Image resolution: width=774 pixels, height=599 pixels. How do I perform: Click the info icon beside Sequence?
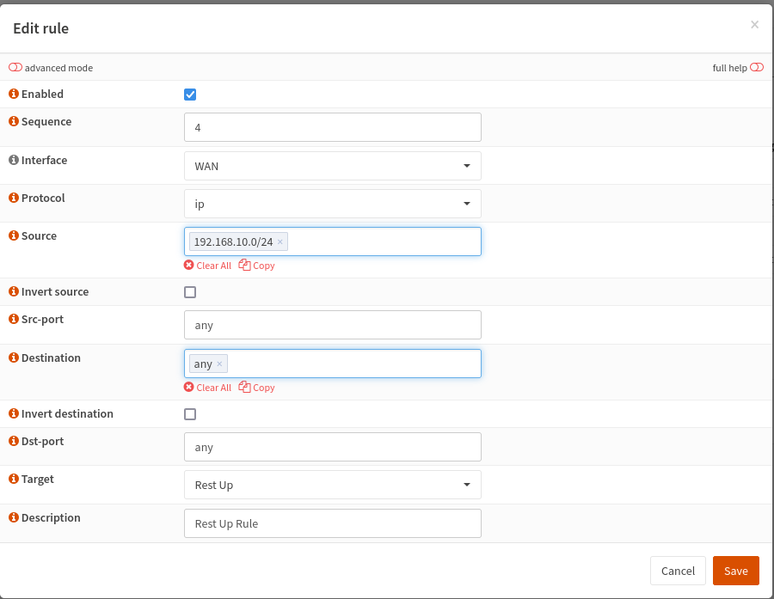(x=14, y=122)
